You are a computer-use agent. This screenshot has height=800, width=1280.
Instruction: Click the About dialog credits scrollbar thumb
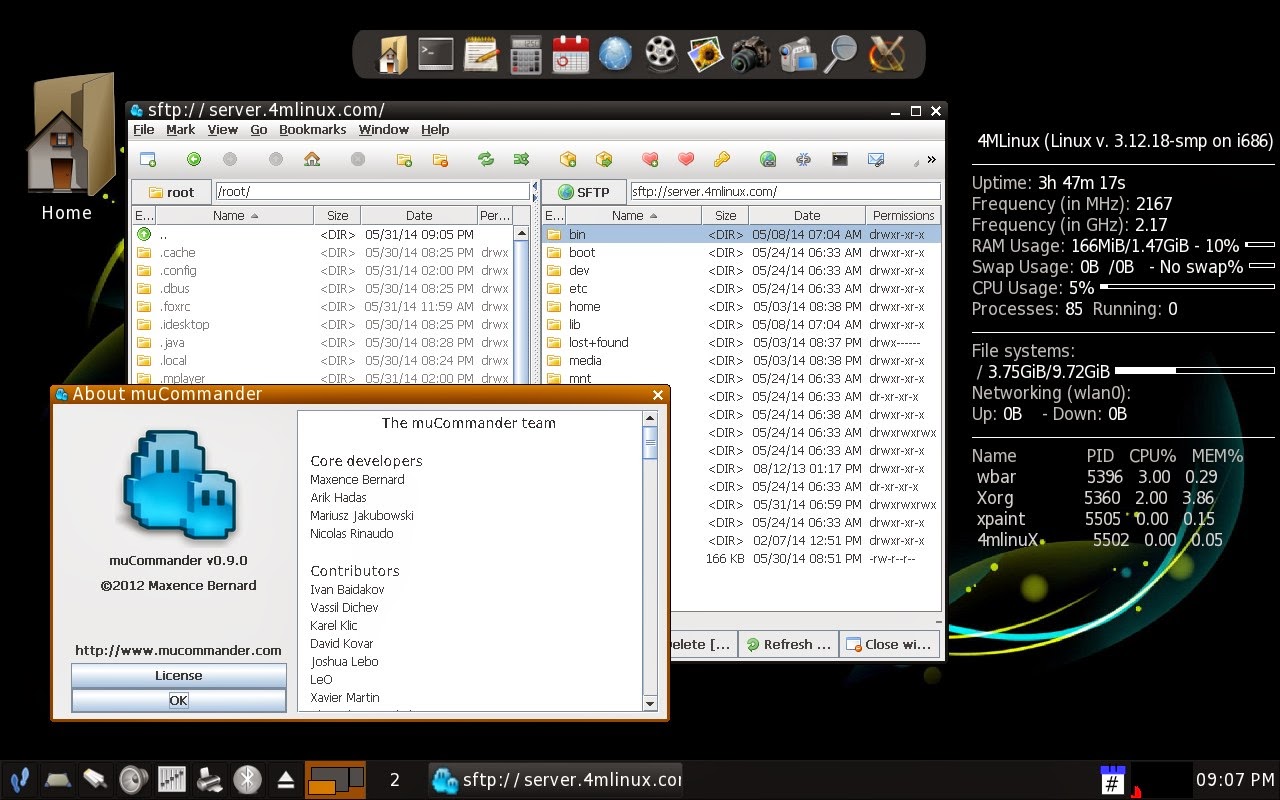coord(650,442)
